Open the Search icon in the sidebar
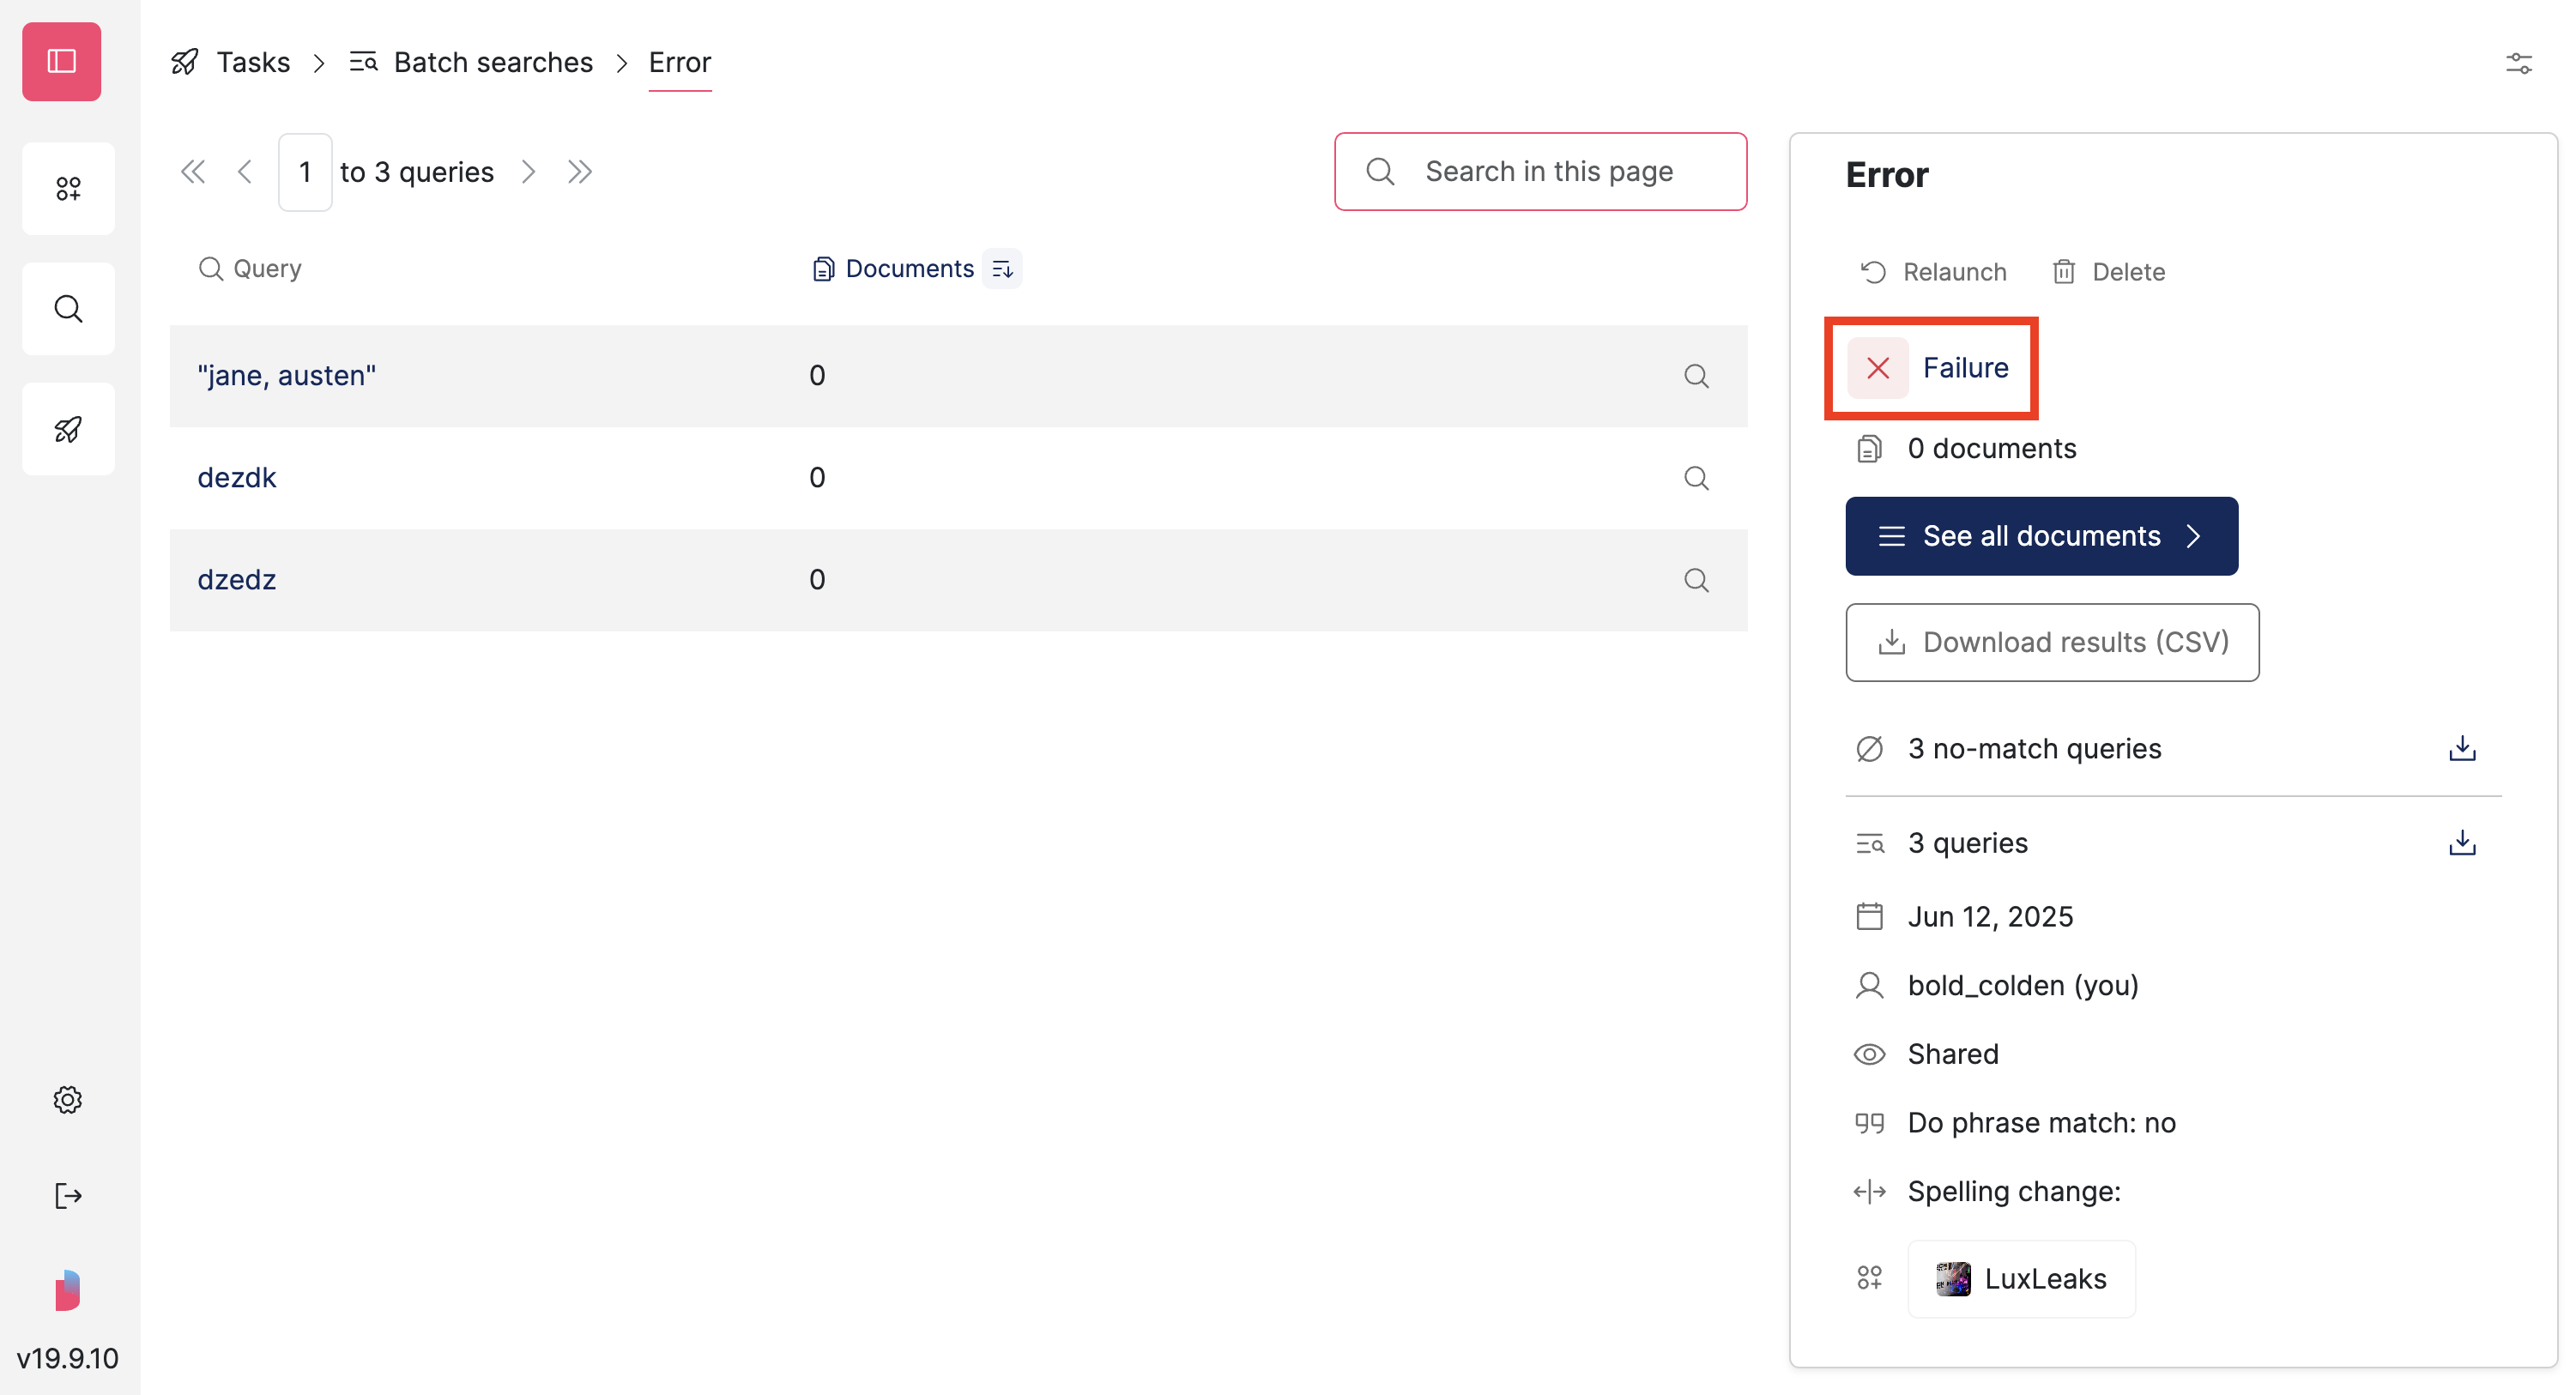The width and height of the screenshot is (2576, 1395). [x=68, y=308]
